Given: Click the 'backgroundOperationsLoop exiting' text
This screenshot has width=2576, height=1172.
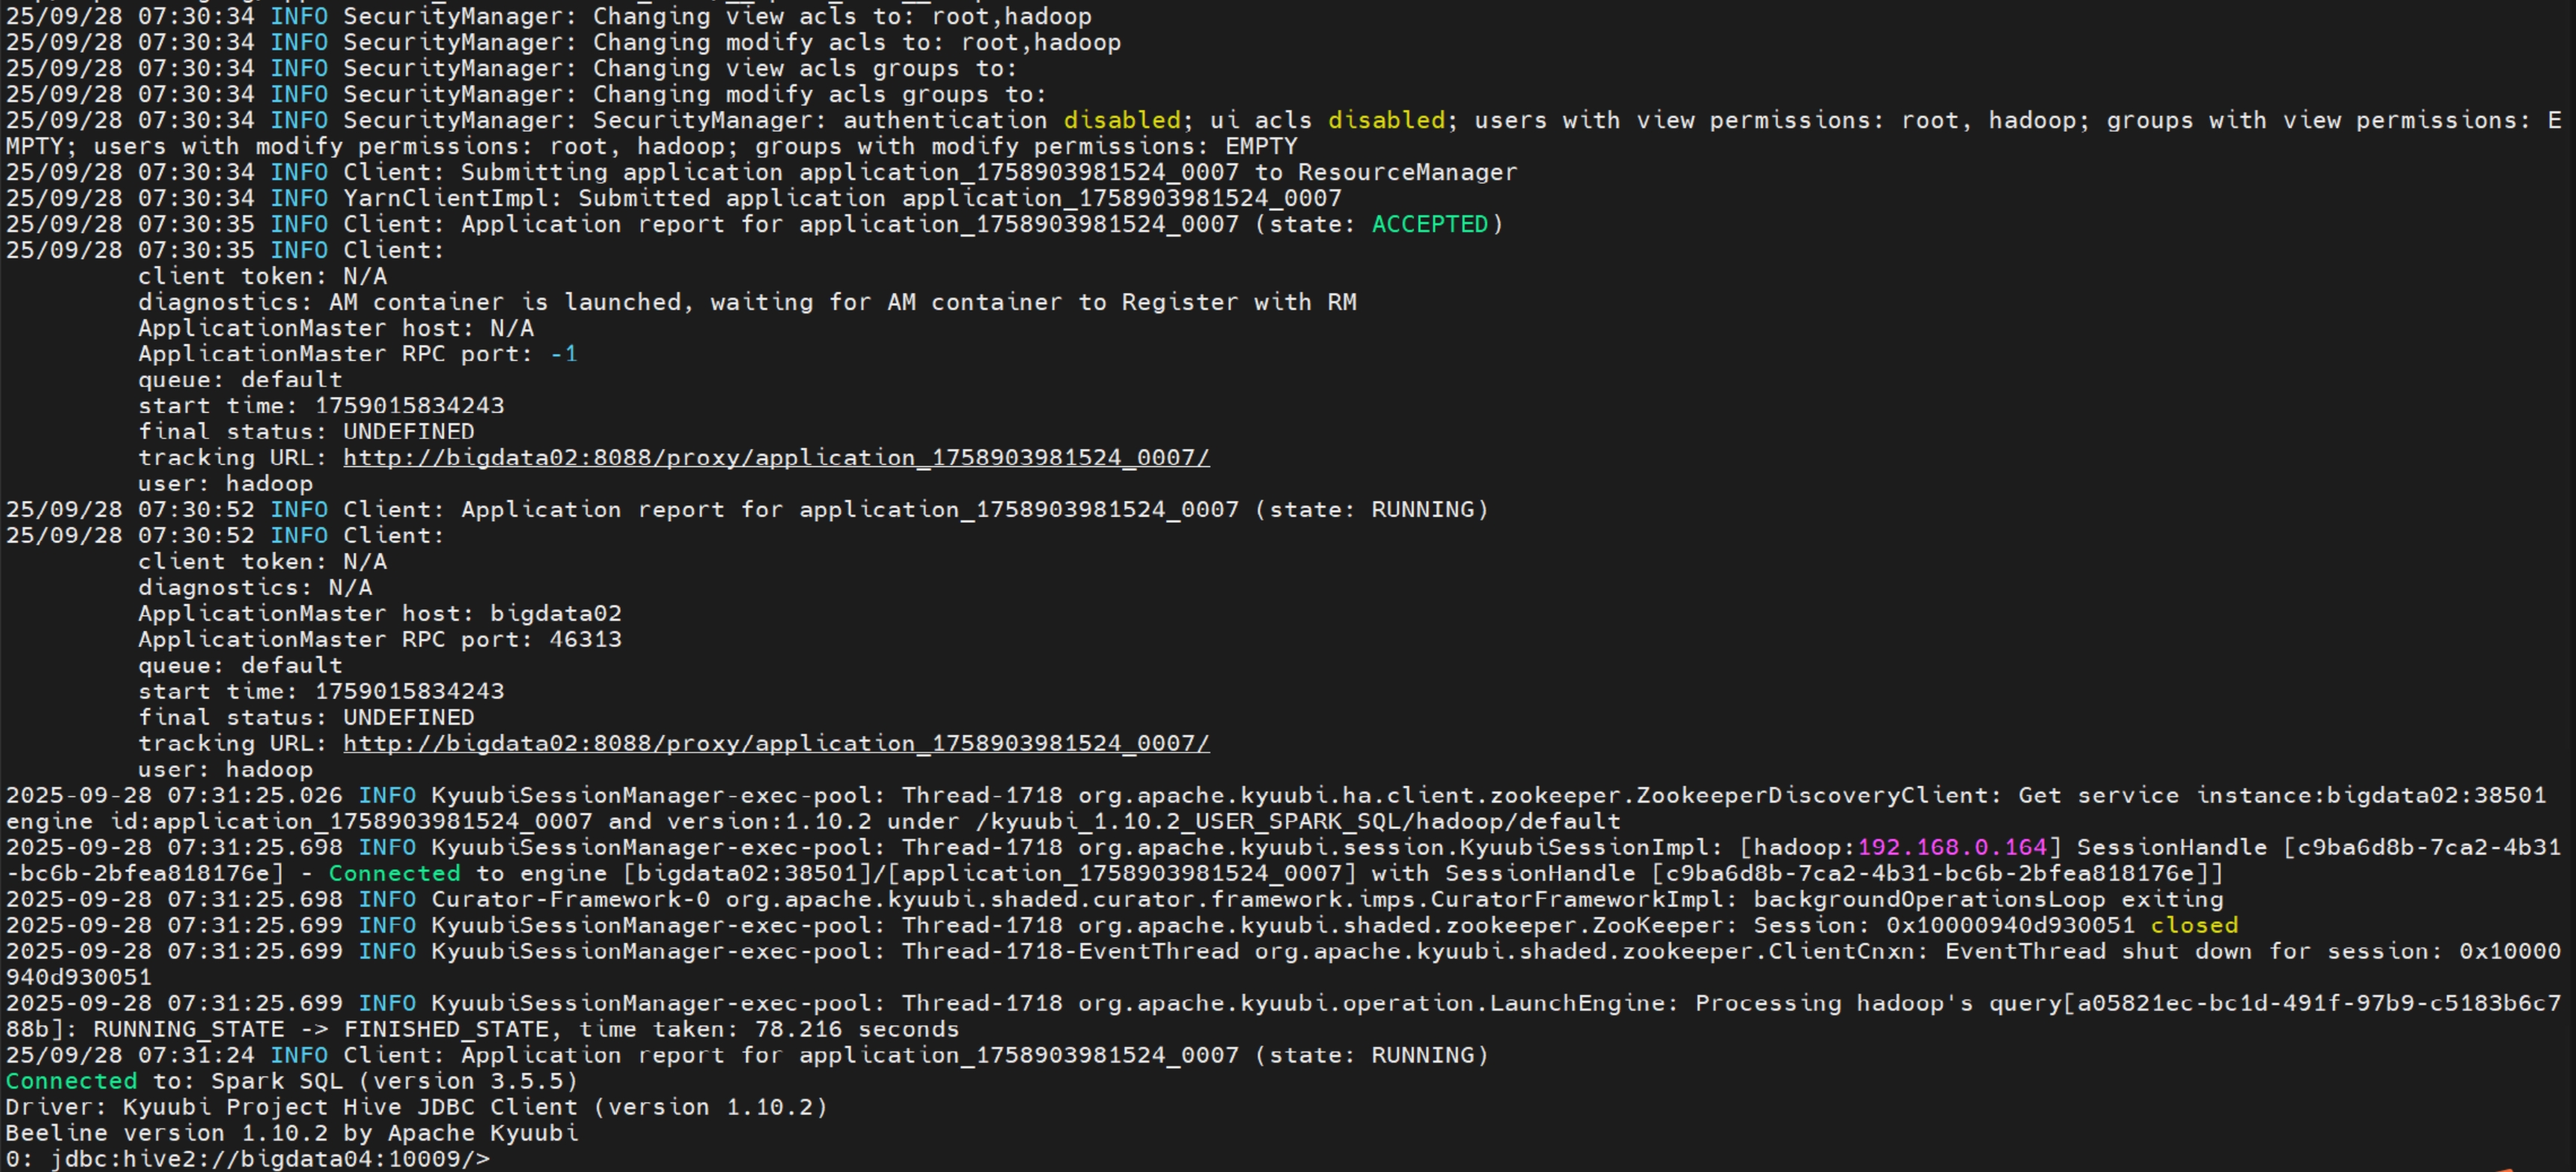Looking at the screenshot, I should click(x=1988, y=899).
